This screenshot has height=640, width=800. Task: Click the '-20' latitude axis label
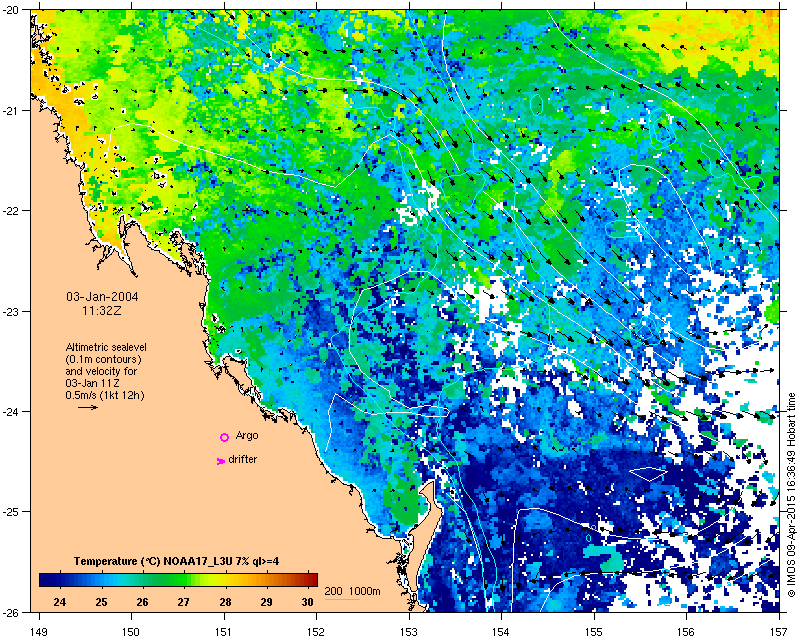tap(11, 10)
